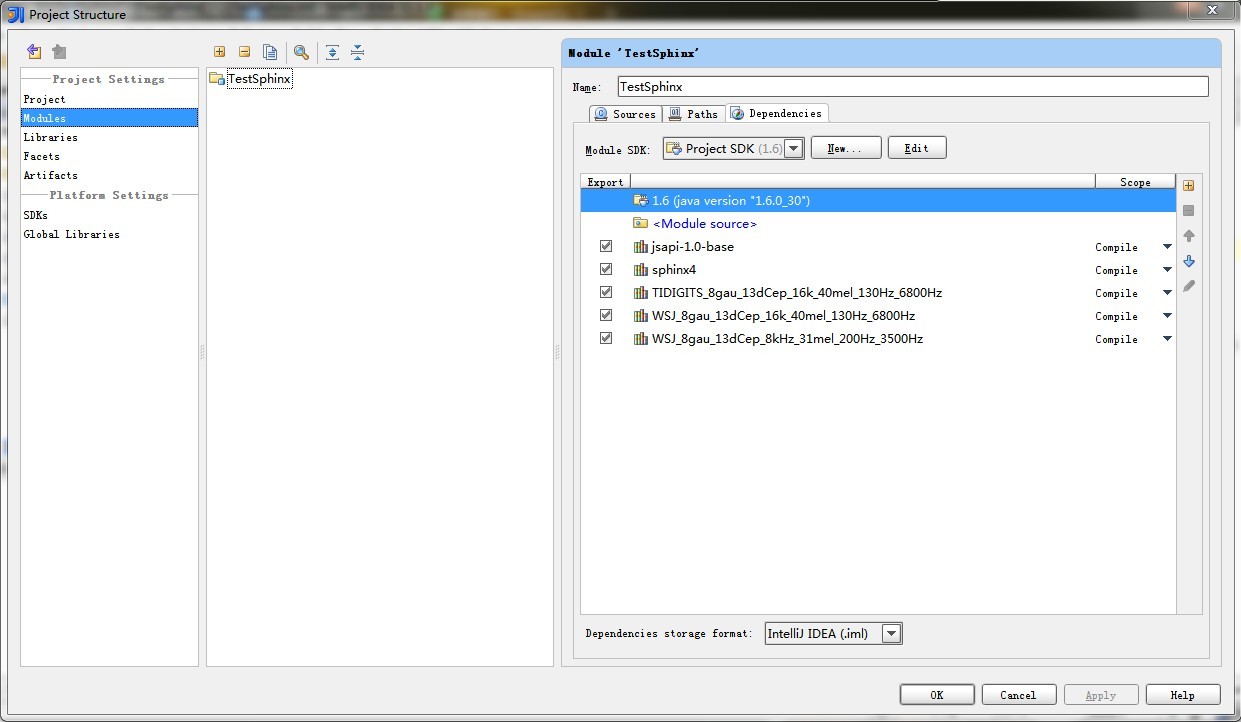The width and height of the screenshot is (1241, 722).
Task: Open the dependencies storage format dropdown
Action: pyautogui.click(x=891, y=633)
